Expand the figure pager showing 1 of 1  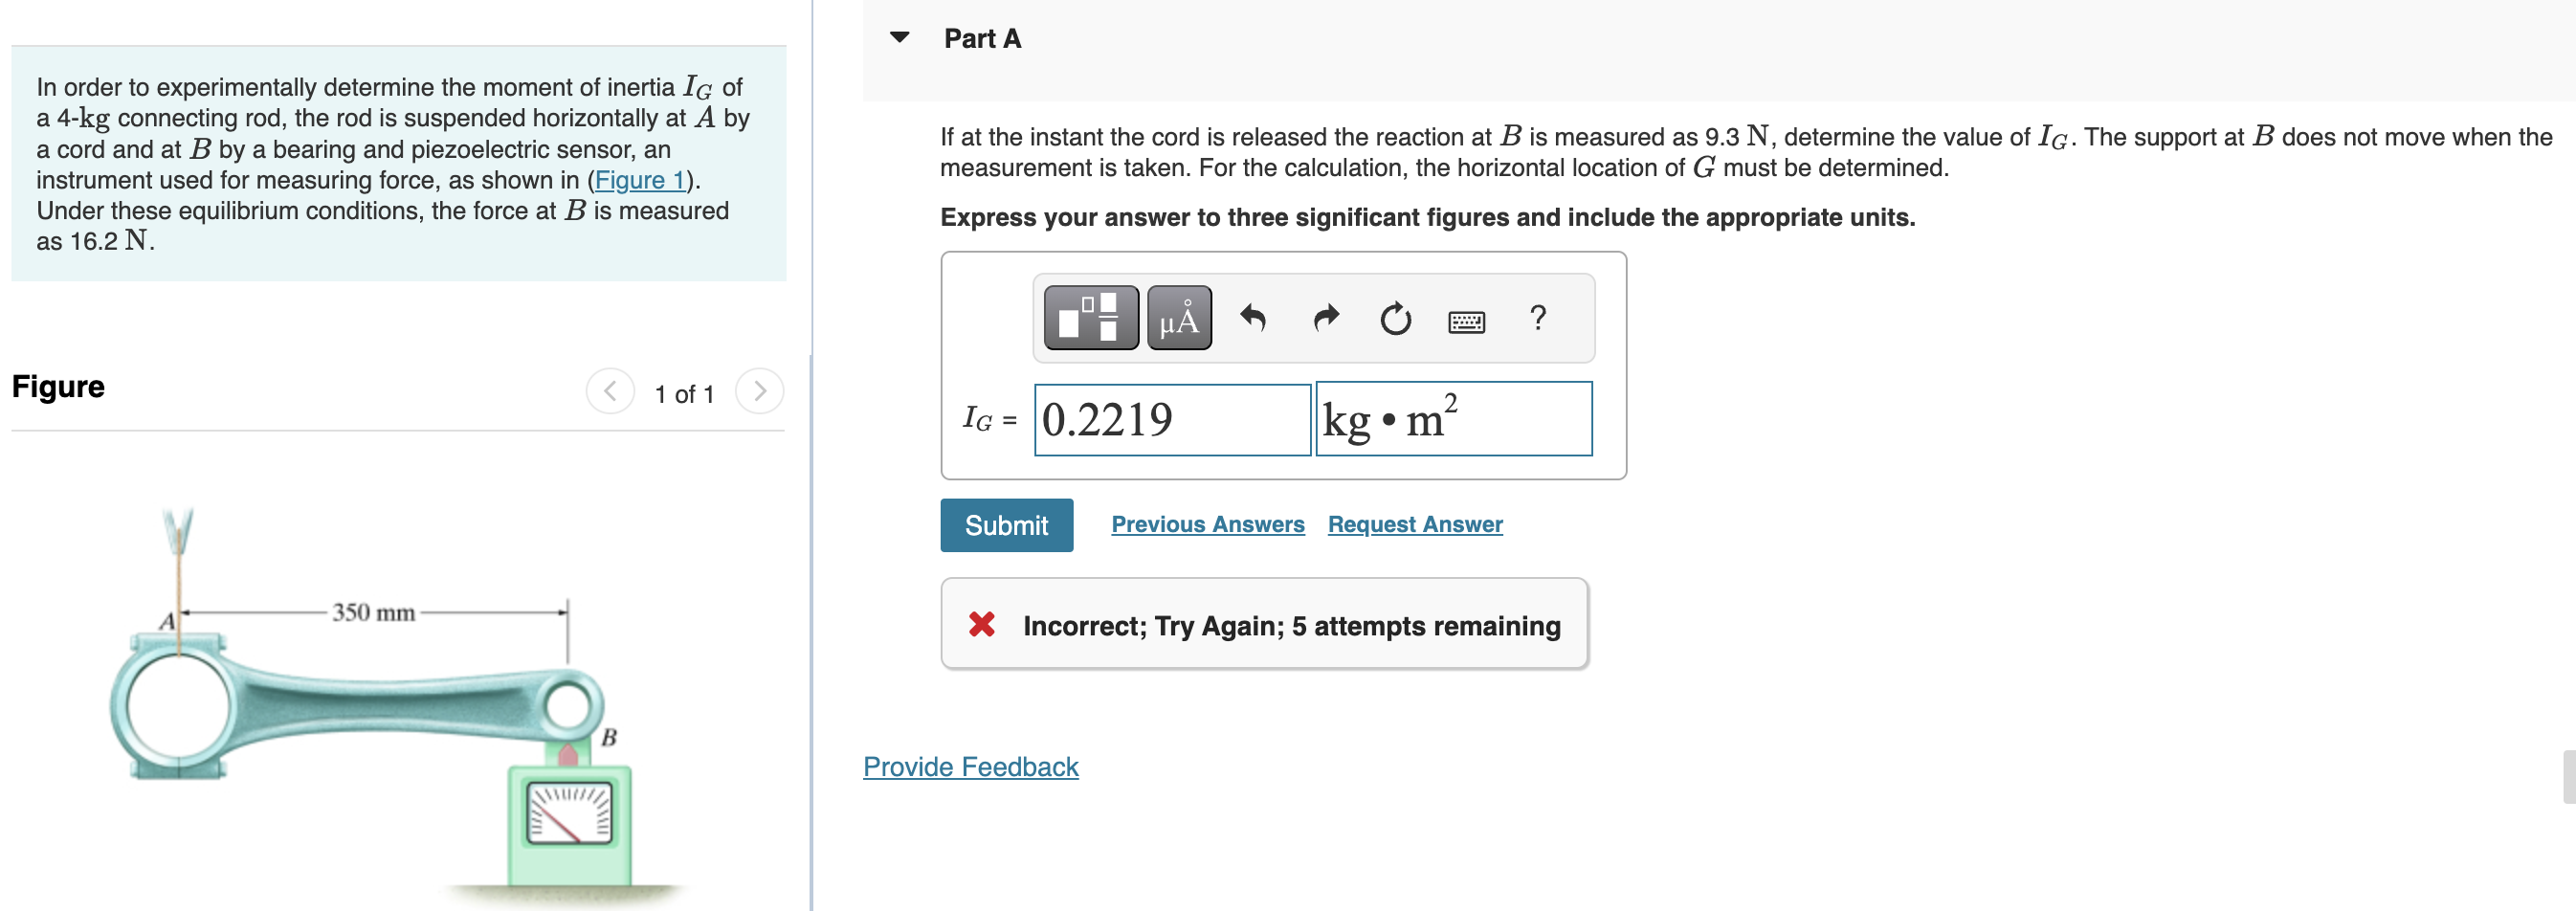tap(684, 393)
